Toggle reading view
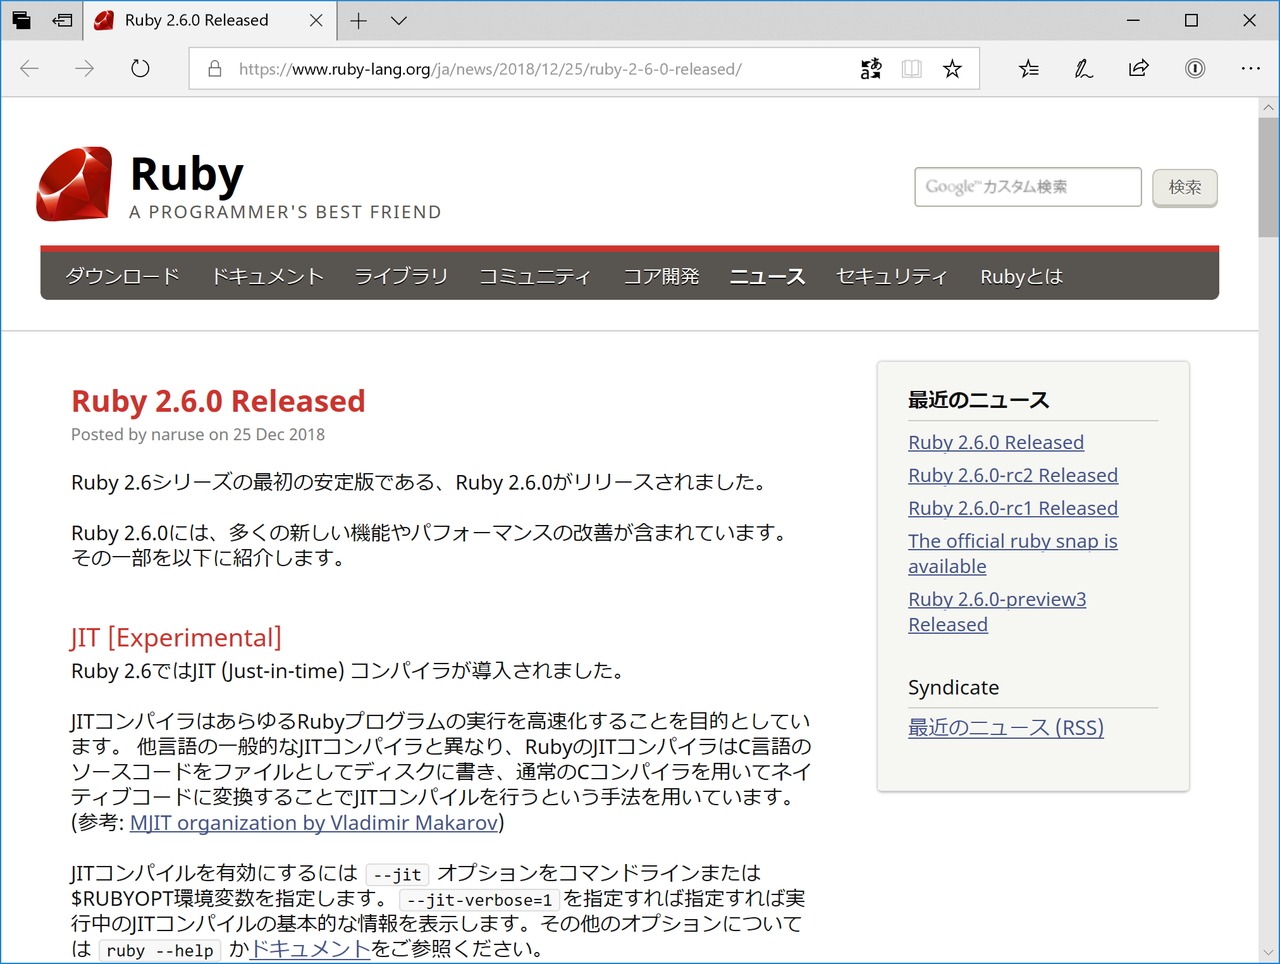This screenshot has height=964, width=1280. point(911,68)
